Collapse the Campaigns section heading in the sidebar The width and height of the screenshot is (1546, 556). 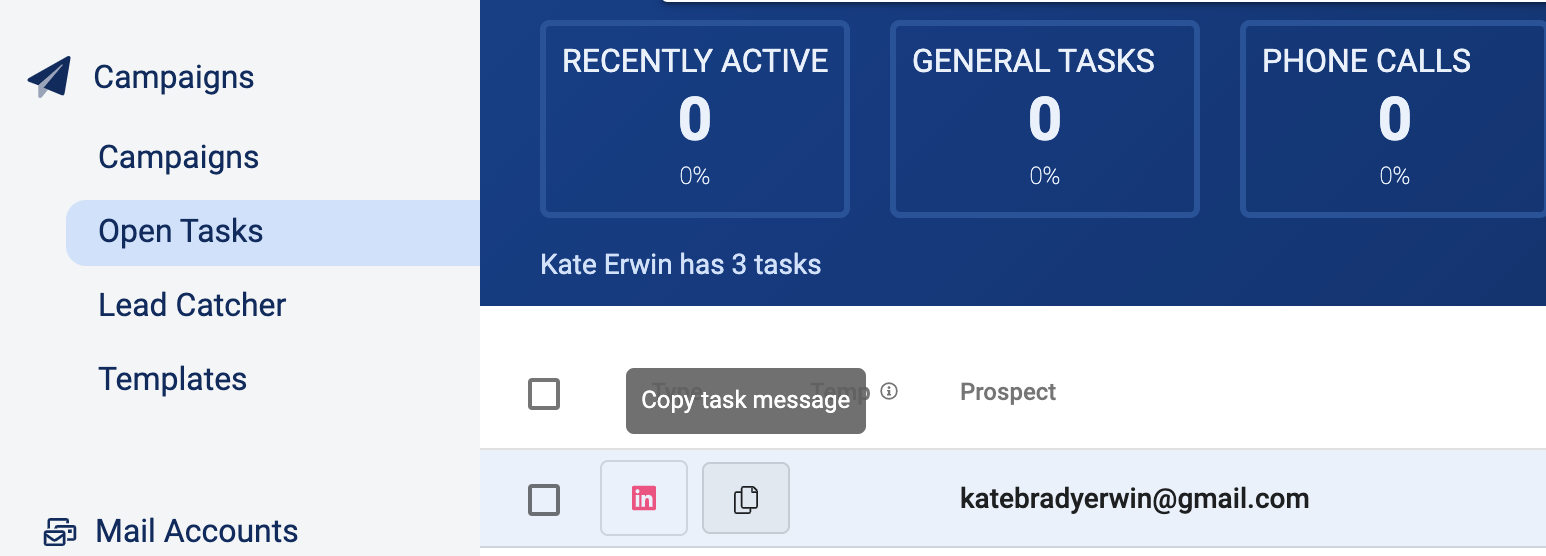tap(174, 77)
